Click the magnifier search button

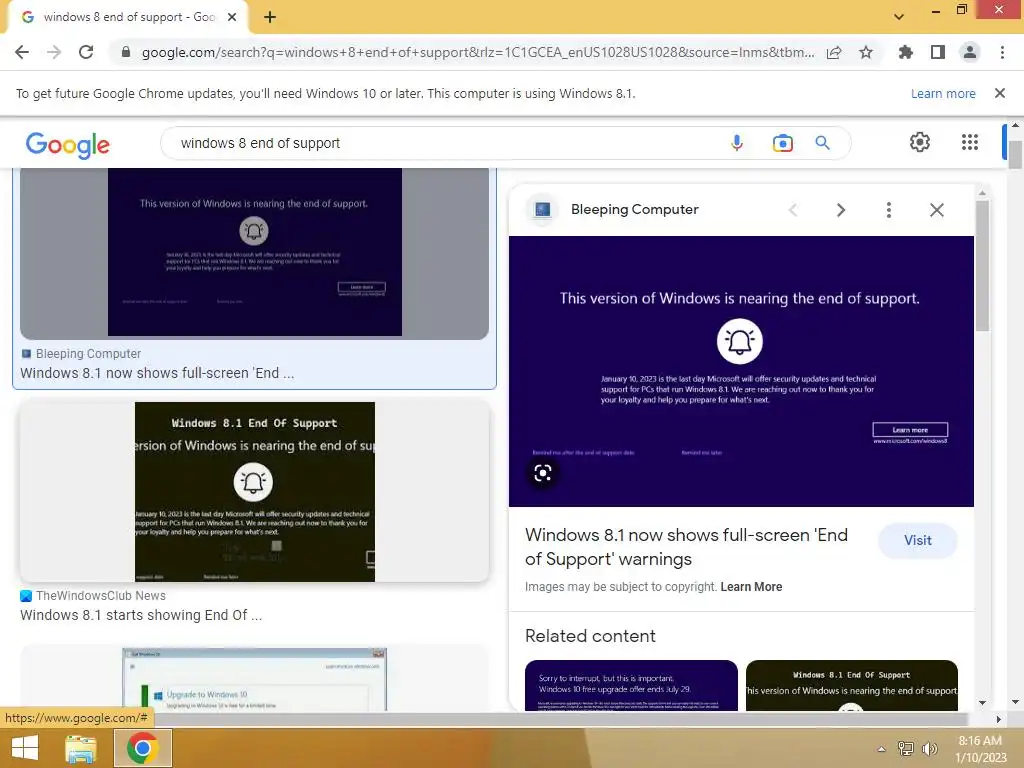[x=822, y=143]
